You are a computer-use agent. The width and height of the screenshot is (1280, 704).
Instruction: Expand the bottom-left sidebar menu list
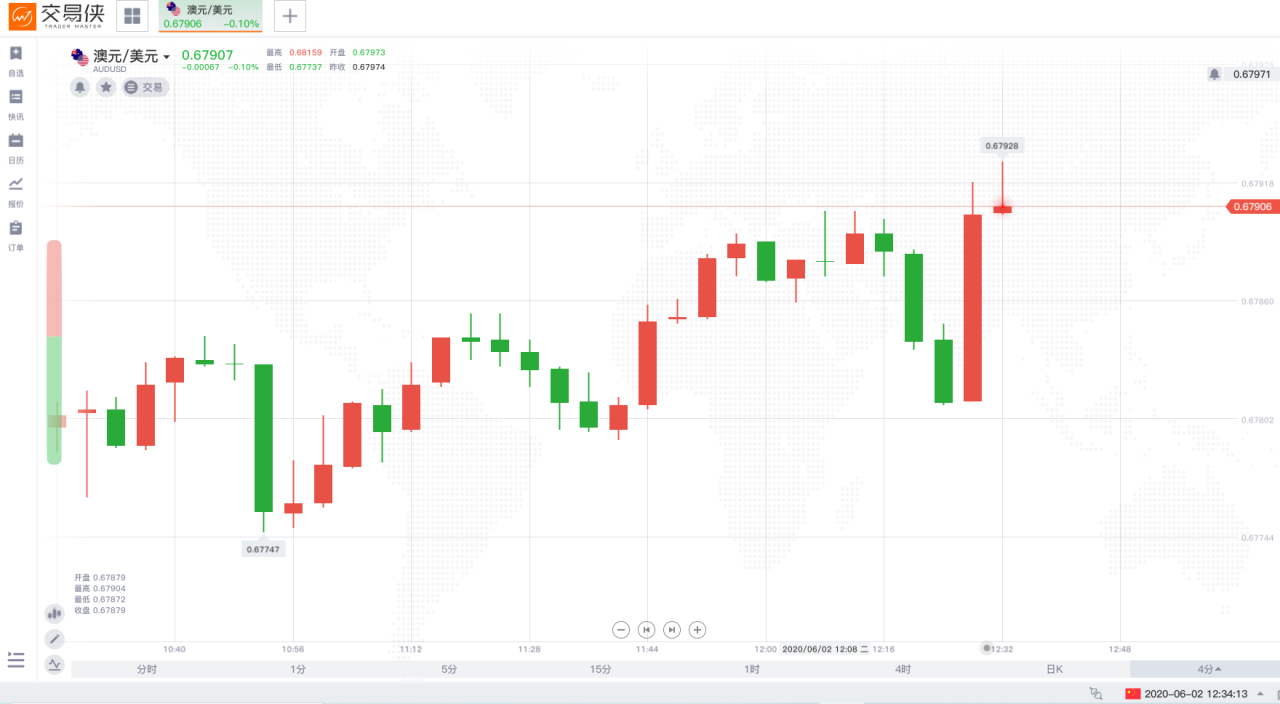tap(15, 659)
